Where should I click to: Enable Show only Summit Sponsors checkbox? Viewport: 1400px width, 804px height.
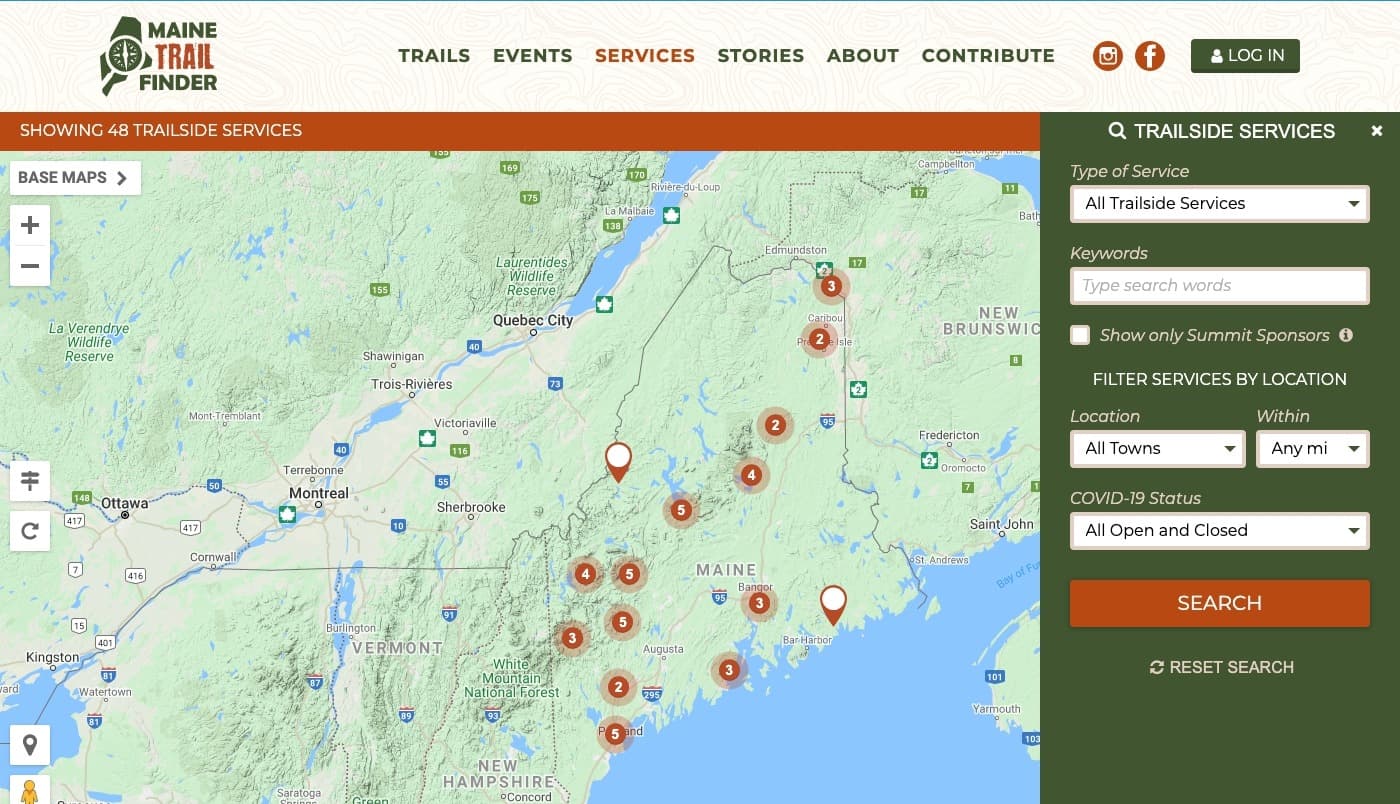coord(1080,335)
